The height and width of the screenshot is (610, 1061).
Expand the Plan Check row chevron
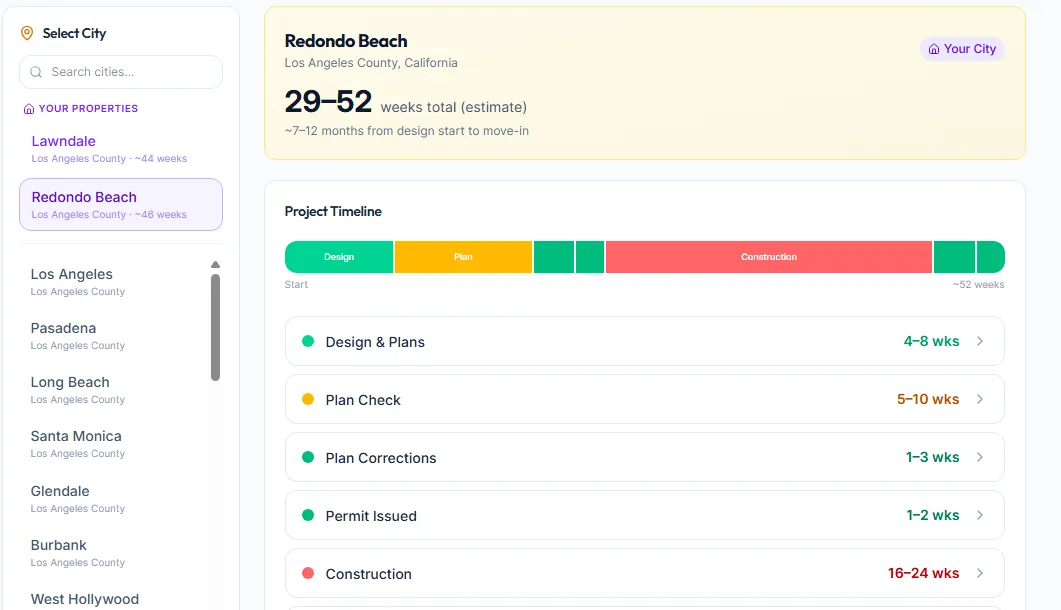980,399
